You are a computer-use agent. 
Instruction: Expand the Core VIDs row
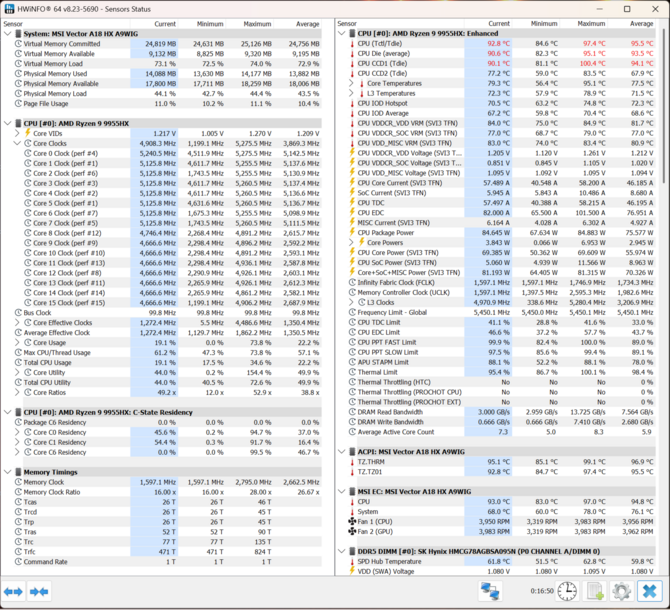pos(17,133)
